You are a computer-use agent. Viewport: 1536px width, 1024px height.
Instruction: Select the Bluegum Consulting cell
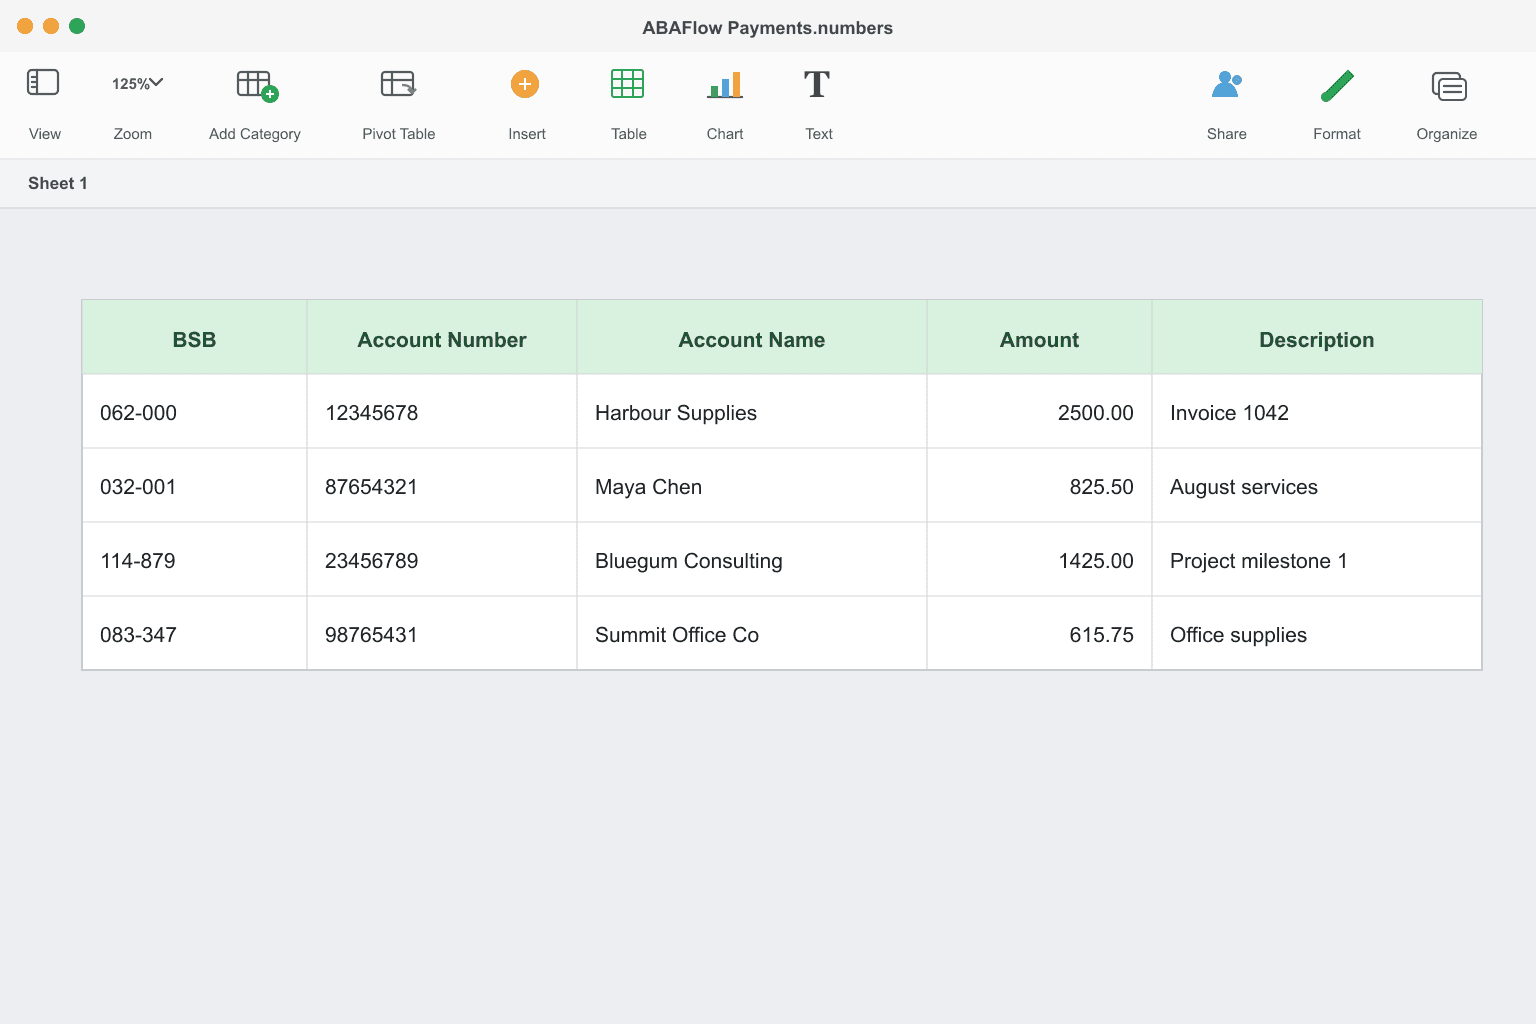(752, 560)
